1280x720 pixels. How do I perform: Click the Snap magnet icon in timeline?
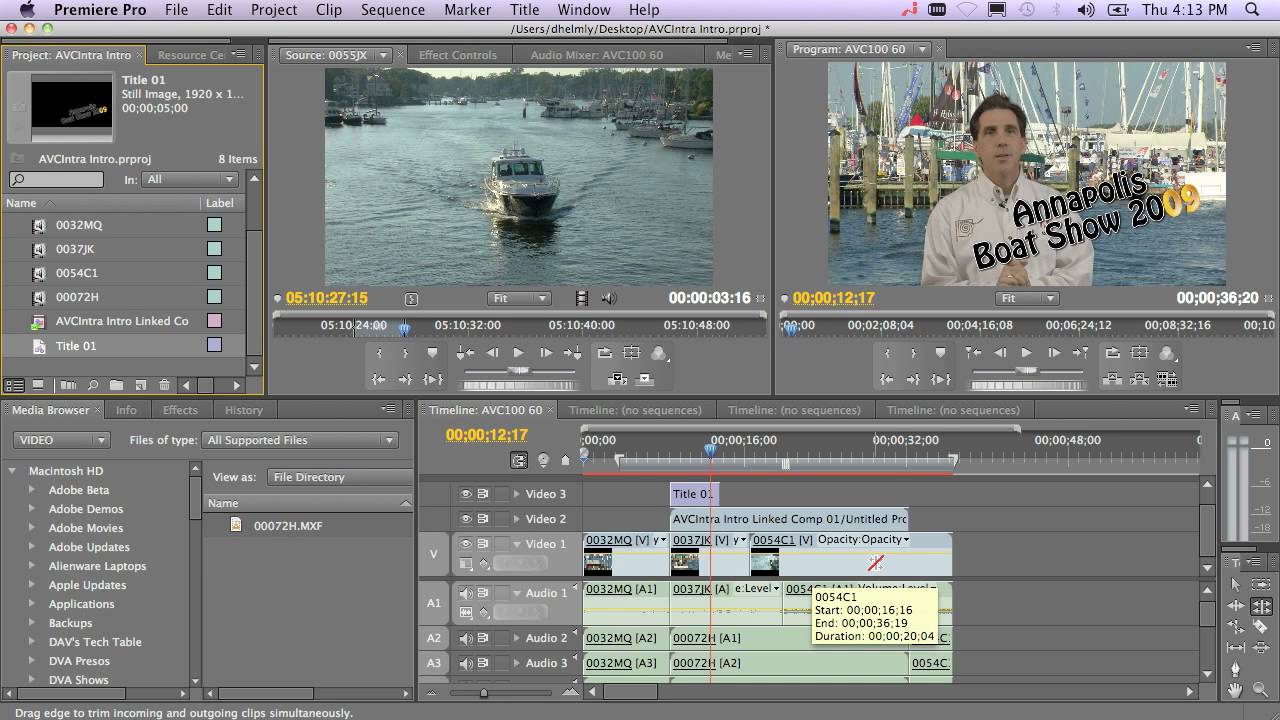click(x=519, y=460)
